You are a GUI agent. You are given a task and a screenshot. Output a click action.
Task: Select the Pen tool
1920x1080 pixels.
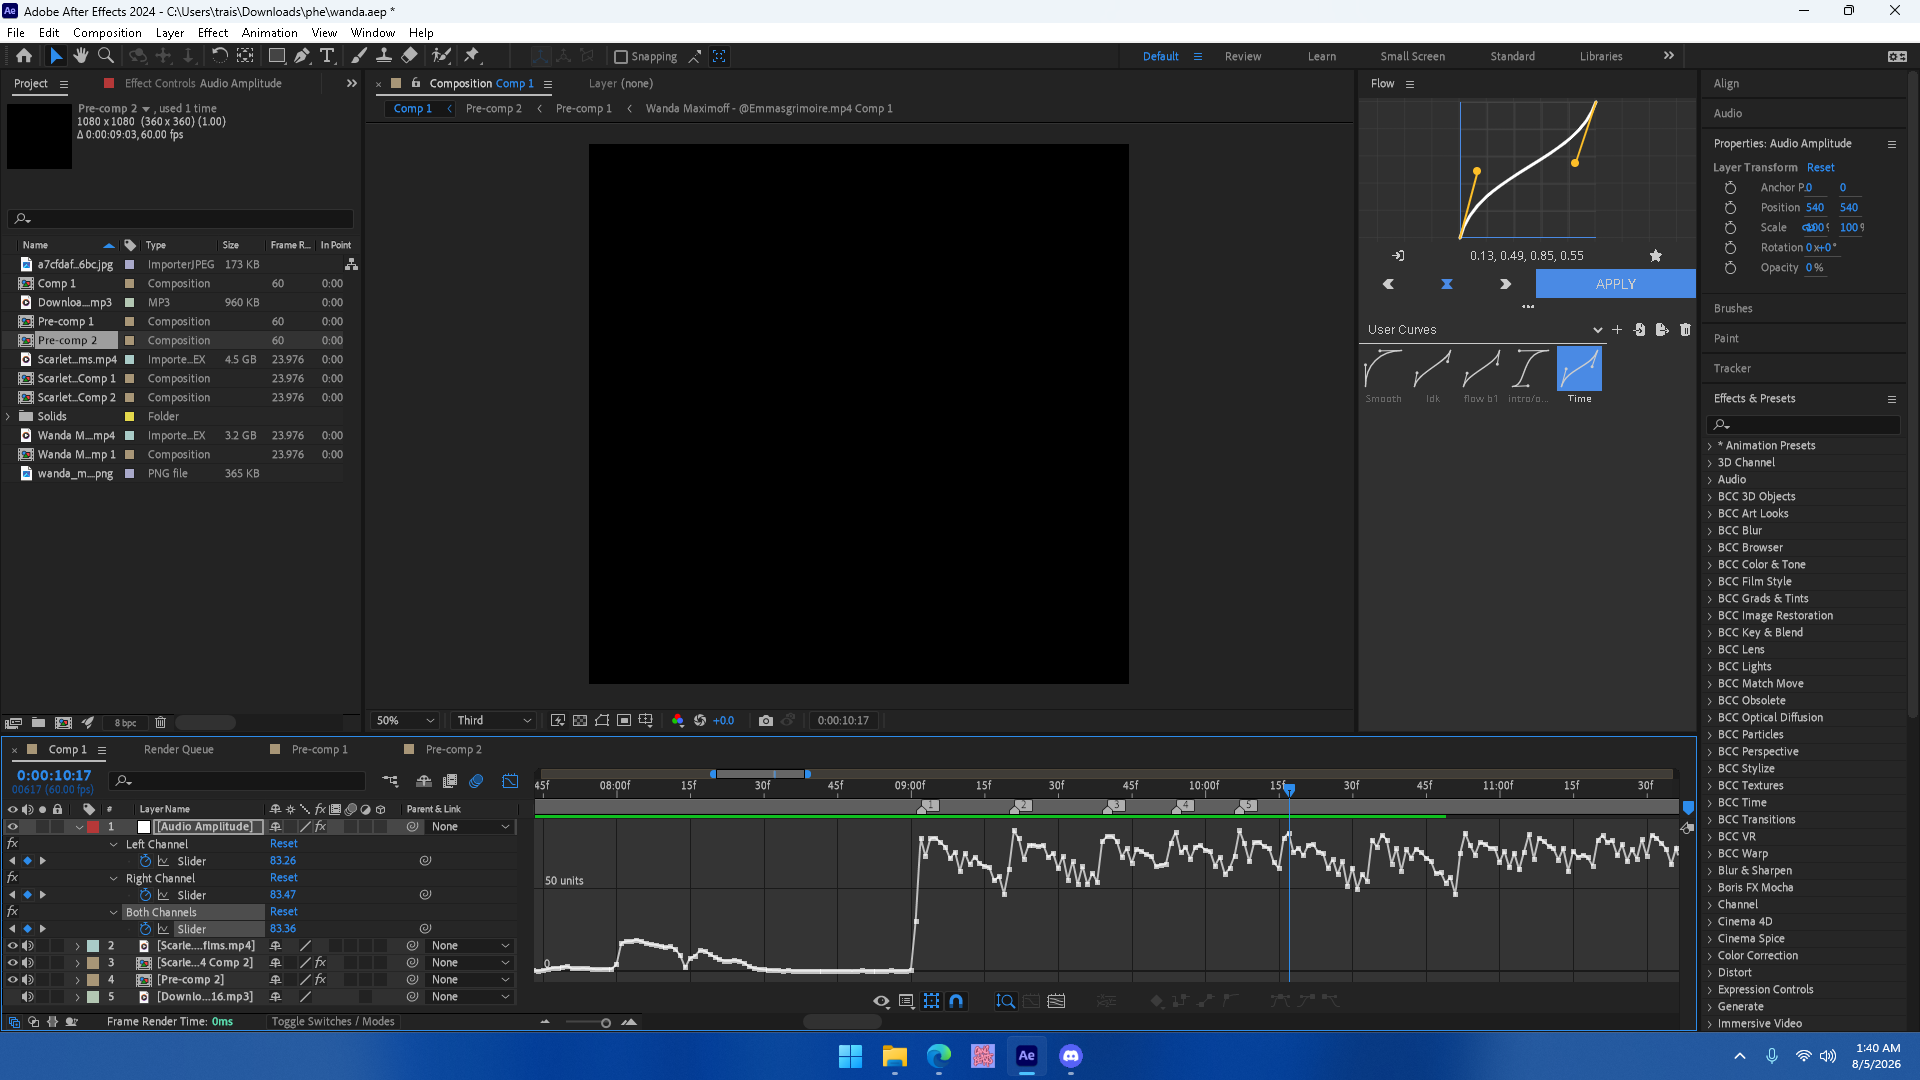coord(302,56)
